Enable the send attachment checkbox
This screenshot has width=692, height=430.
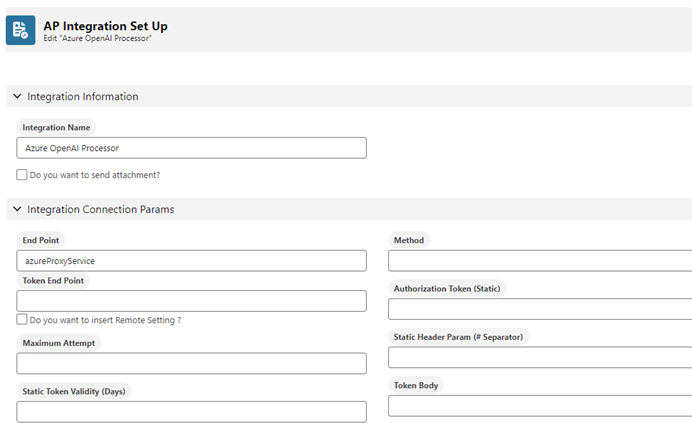point(22,174)
